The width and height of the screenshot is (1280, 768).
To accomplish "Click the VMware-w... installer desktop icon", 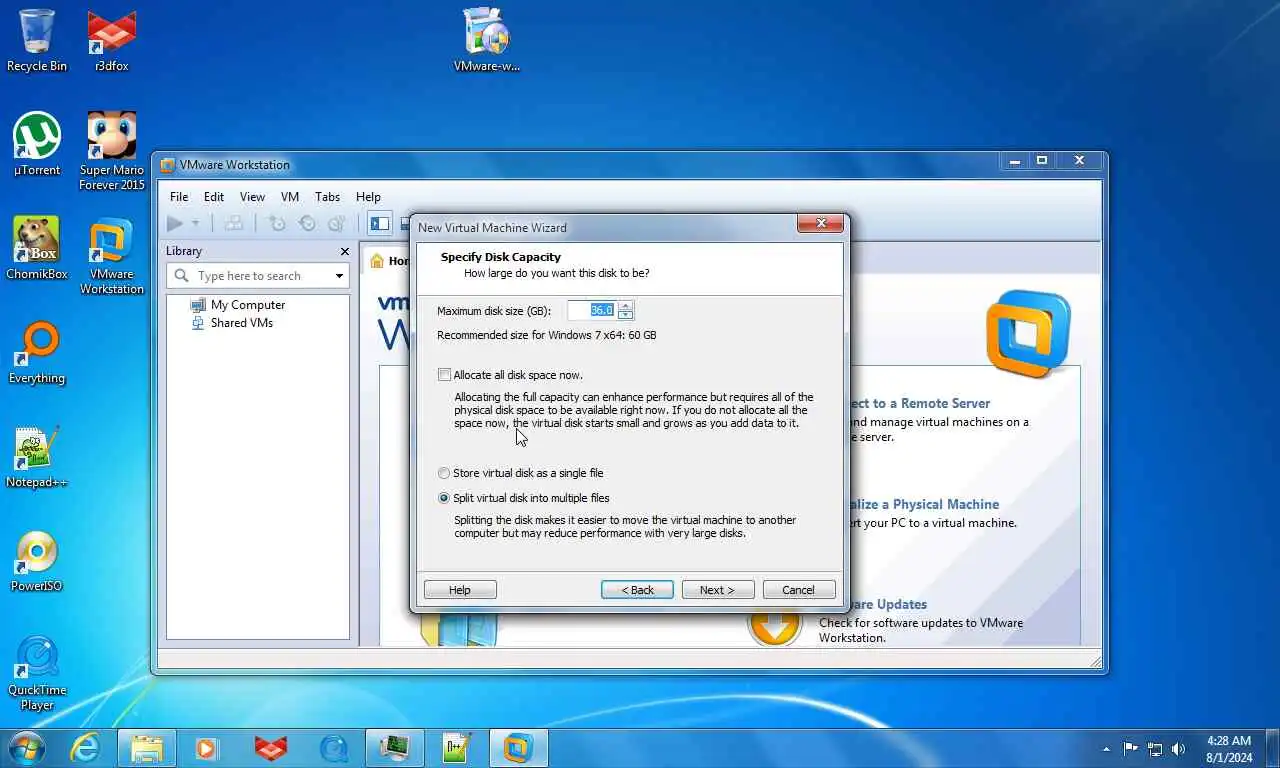I will tap(487, 40).
